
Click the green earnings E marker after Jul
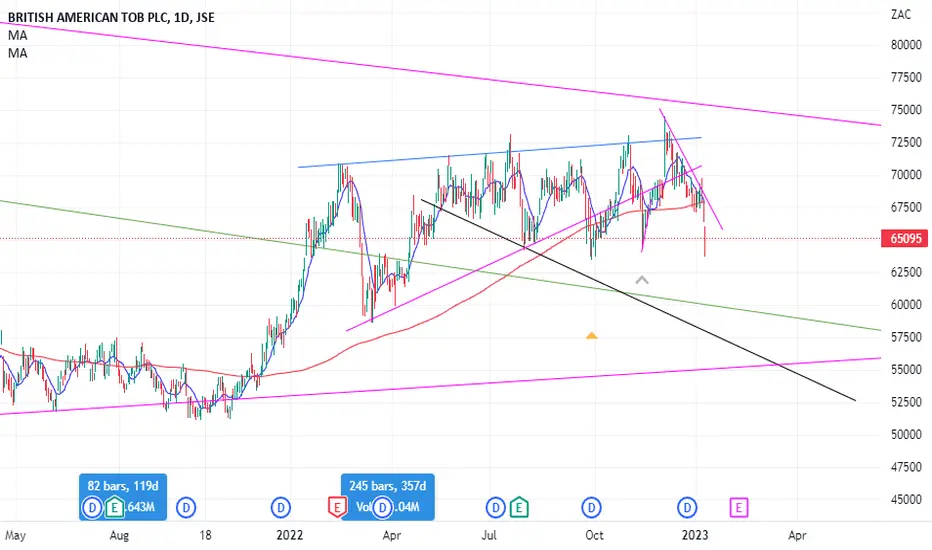point(519,508)
